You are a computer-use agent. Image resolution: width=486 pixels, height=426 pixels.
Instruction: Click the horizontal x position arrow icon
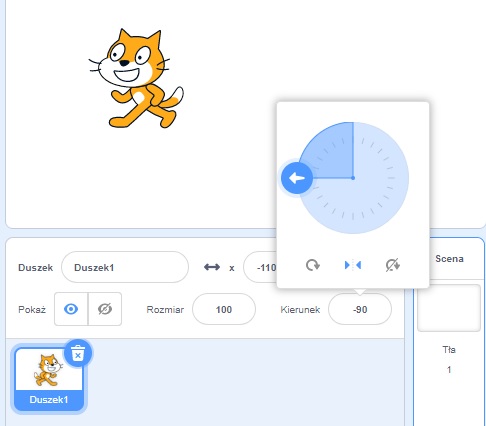pyautogui.click(x=212, y=267)
